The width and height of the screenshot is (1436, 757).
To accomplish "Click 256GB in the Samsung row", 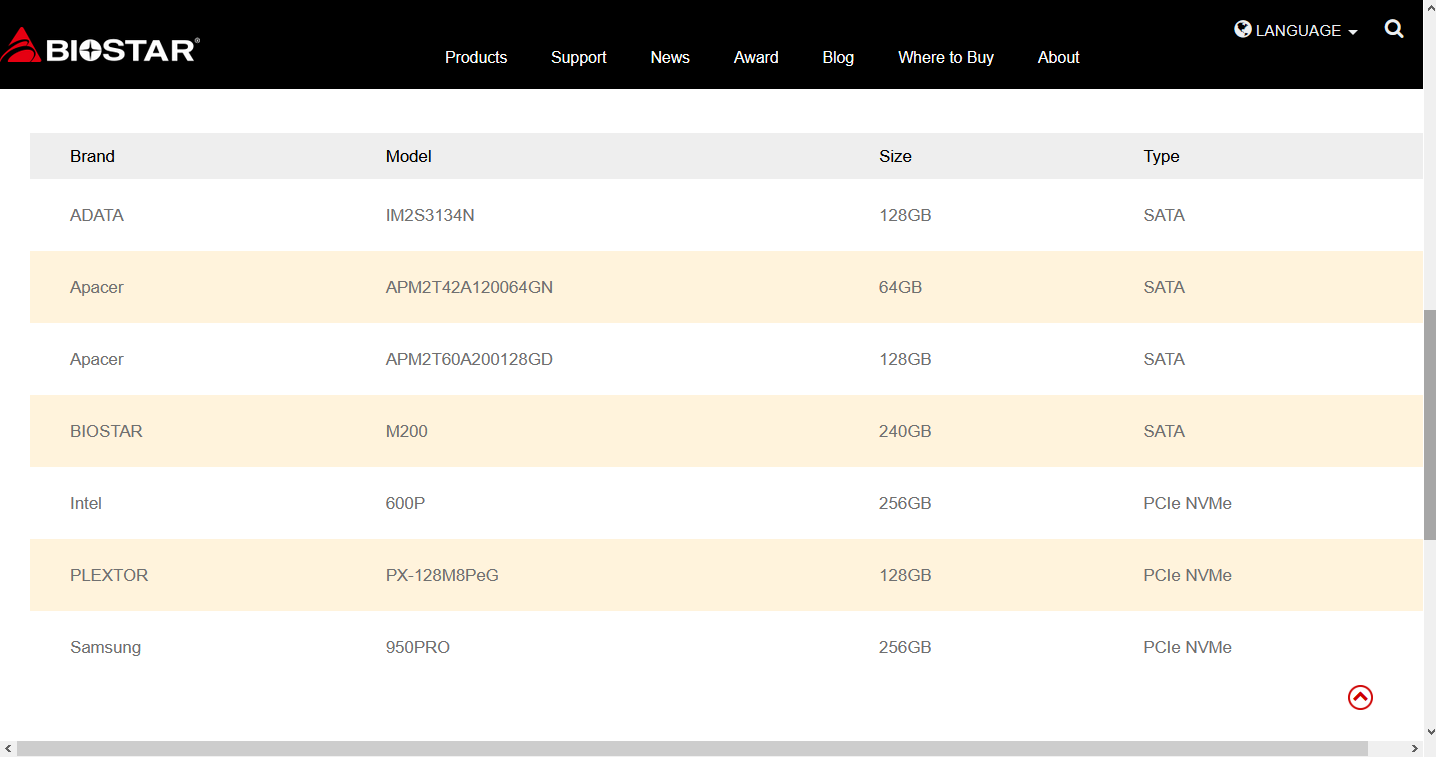I will tap(905, 647).
